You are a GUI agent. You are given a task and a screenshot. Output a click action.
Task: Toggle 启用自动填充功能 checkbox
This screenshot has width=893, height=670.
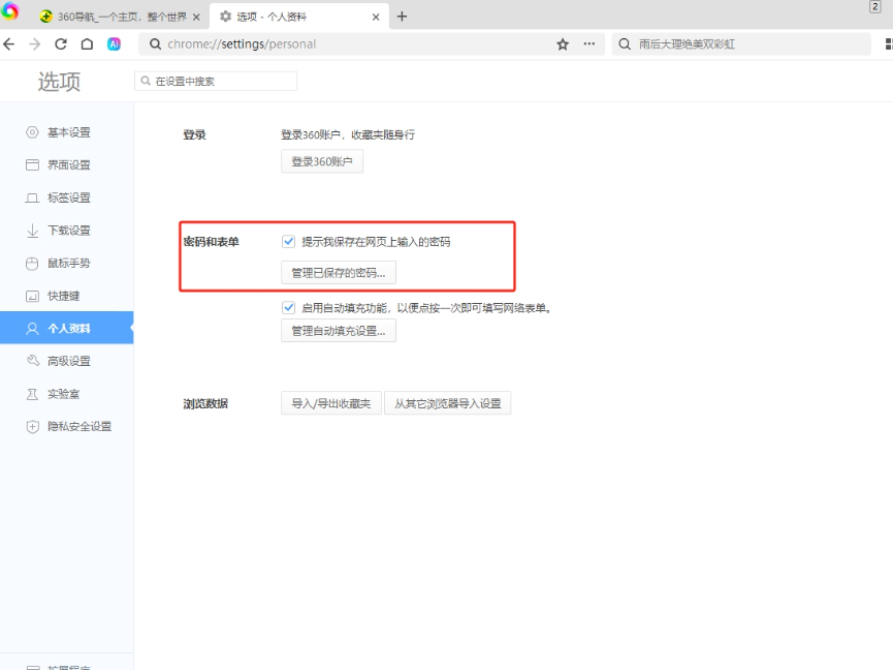coord(289,308)
